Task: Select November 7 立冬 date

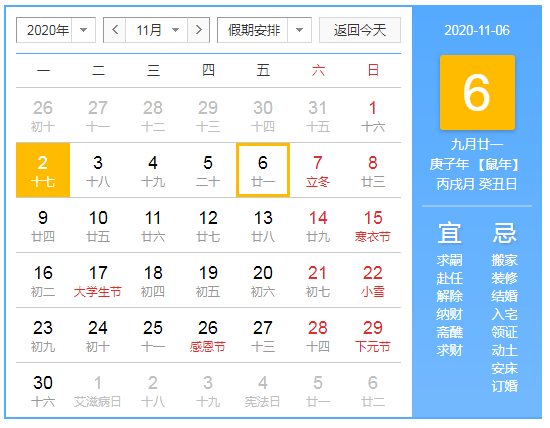Action: [318, 170]
